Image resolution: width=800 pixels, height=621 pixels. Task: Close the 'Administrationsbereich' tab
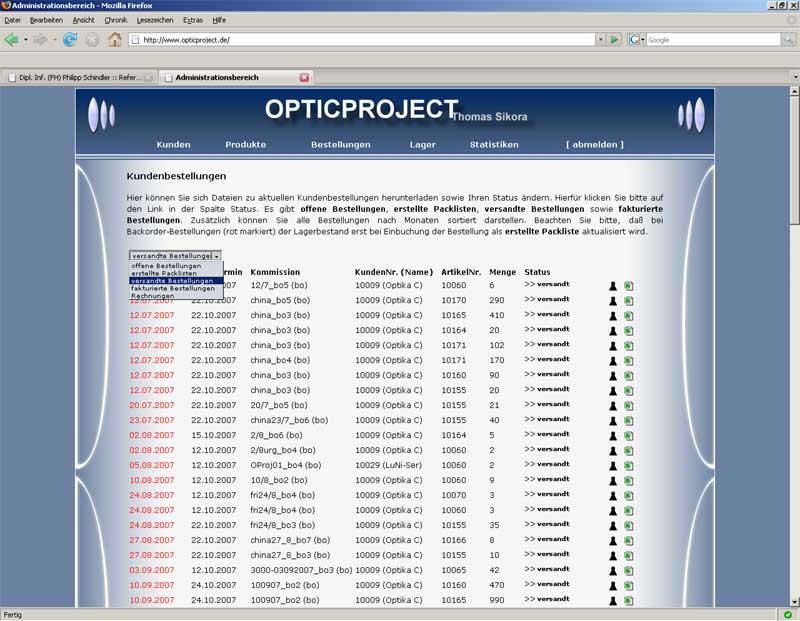coord(305,77)
